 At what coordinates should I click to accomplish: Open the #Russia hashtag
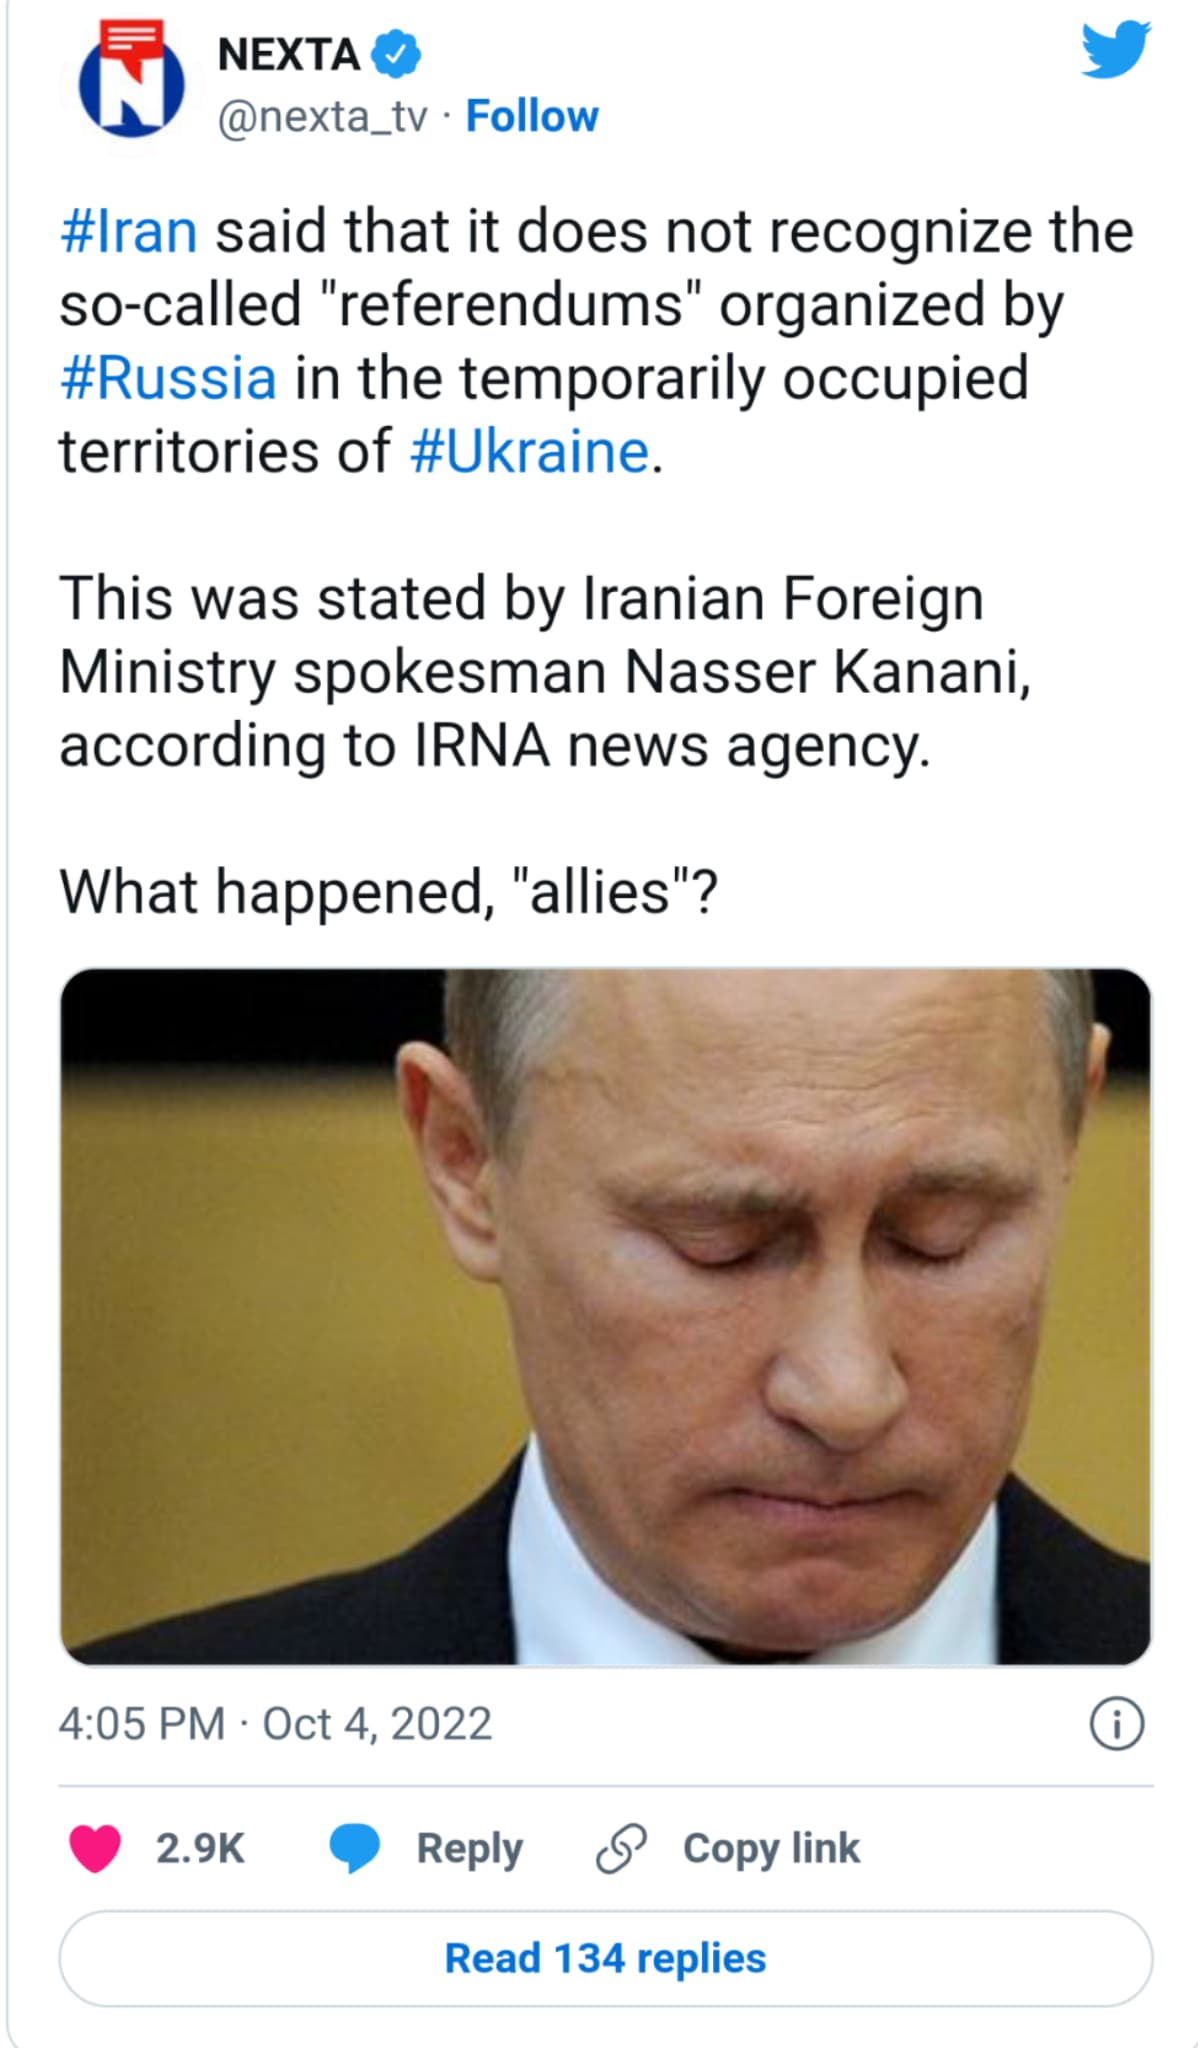(x=168, y=379)
